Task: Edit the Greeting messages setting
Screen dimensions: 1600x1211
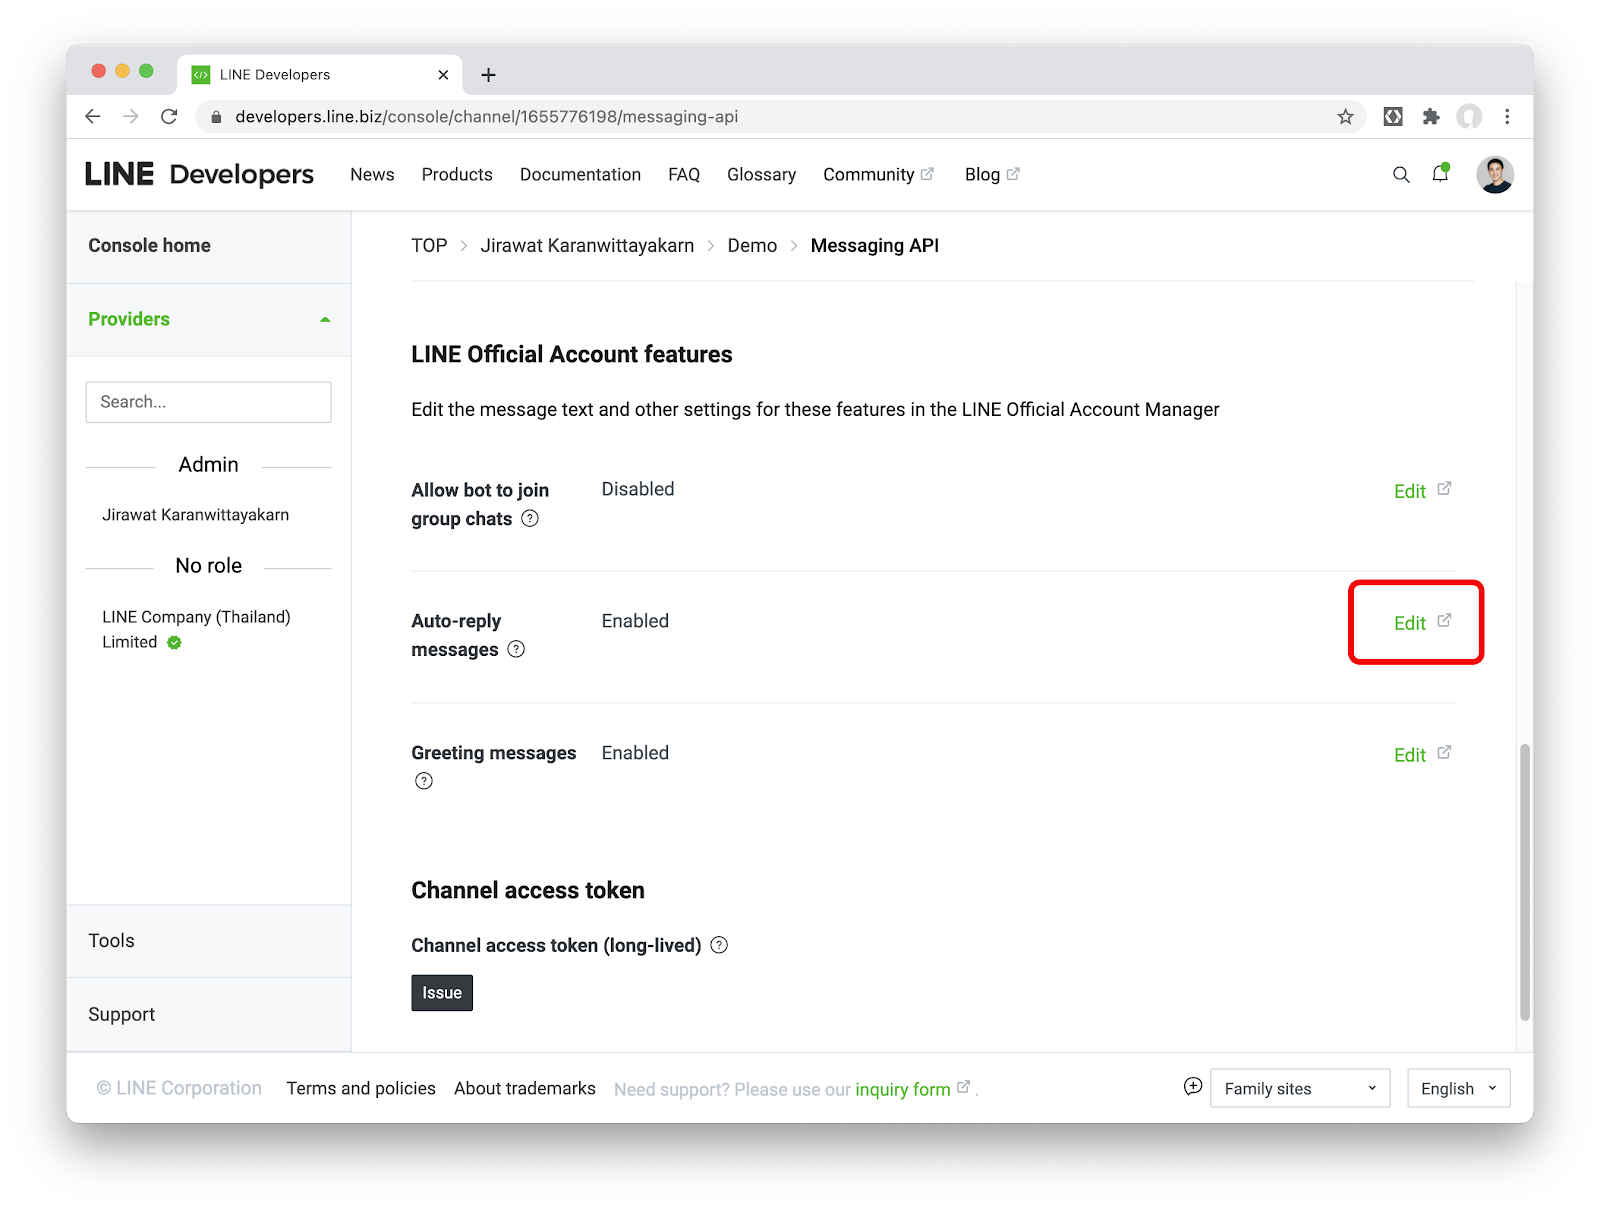Action: click(x=1422, y=755)
